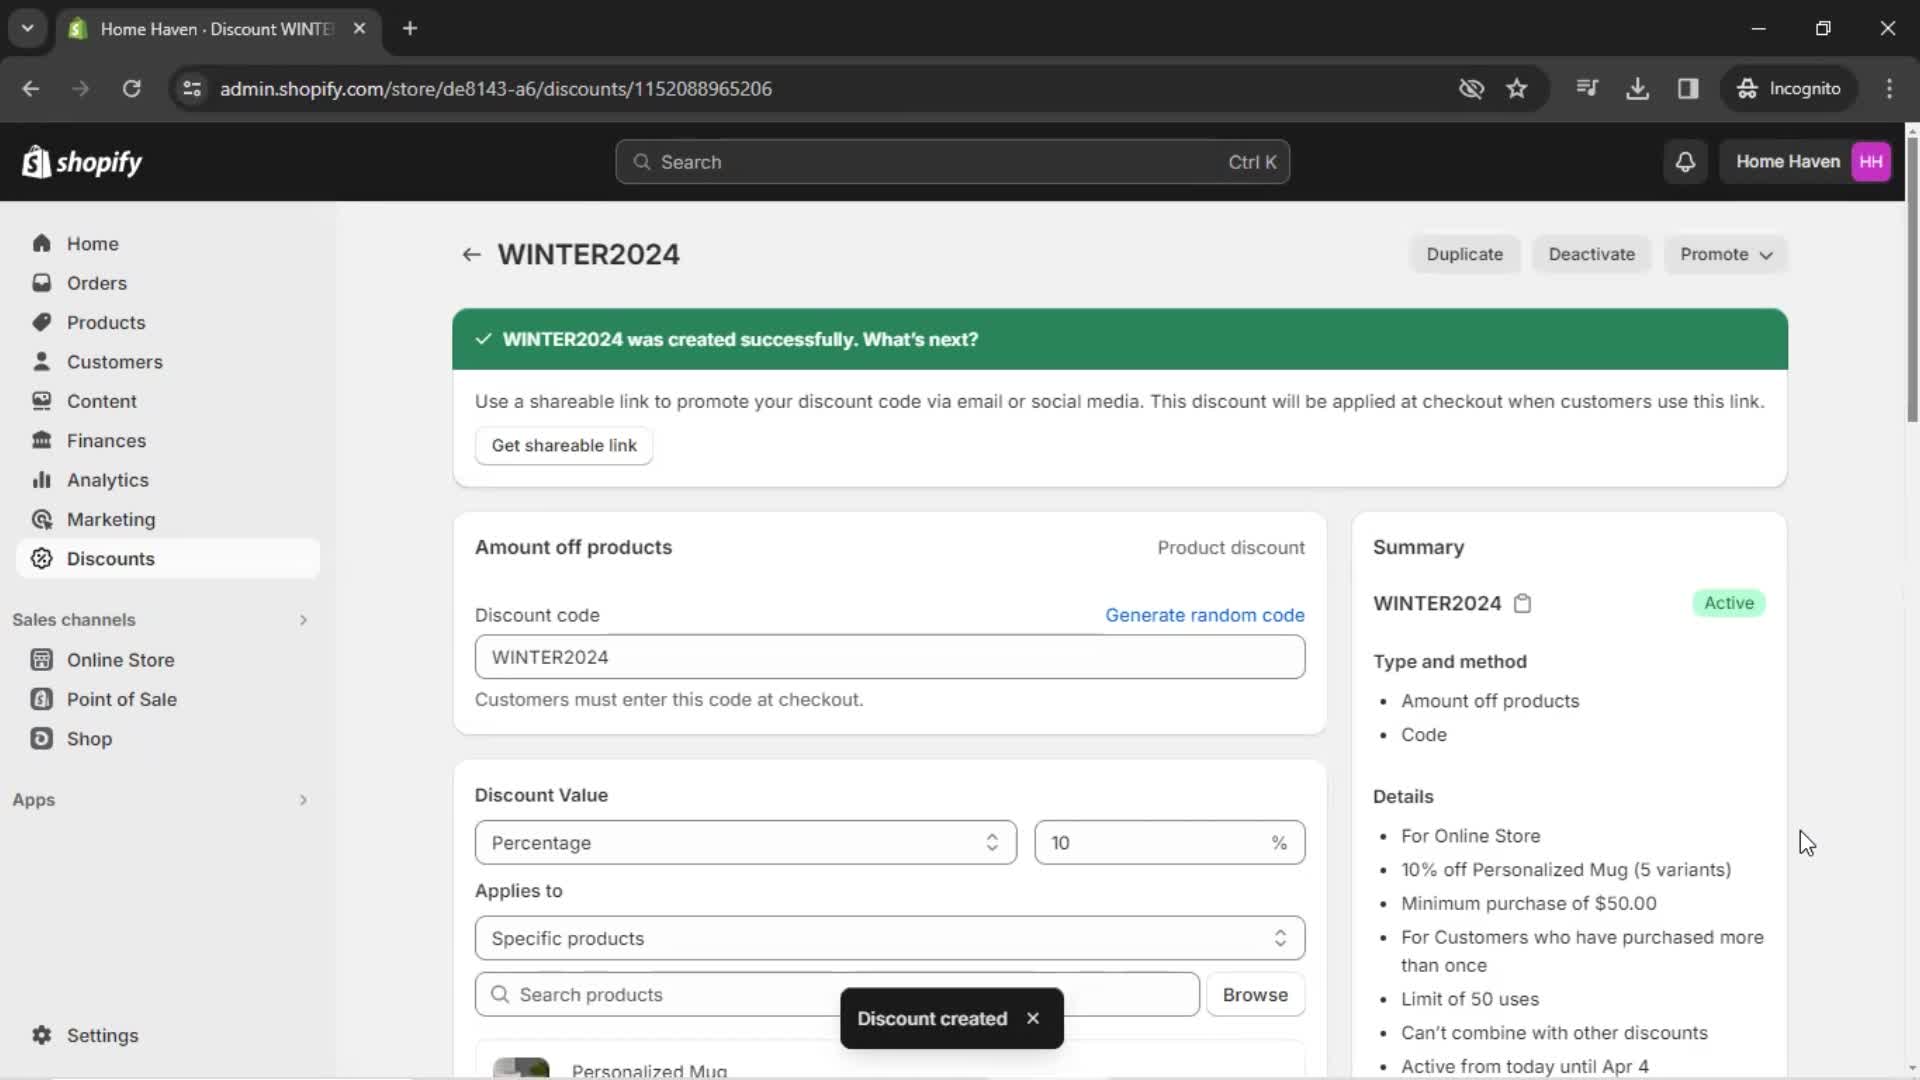
Task: Open the Online Store sales channel
Action: tap(120, 659)
